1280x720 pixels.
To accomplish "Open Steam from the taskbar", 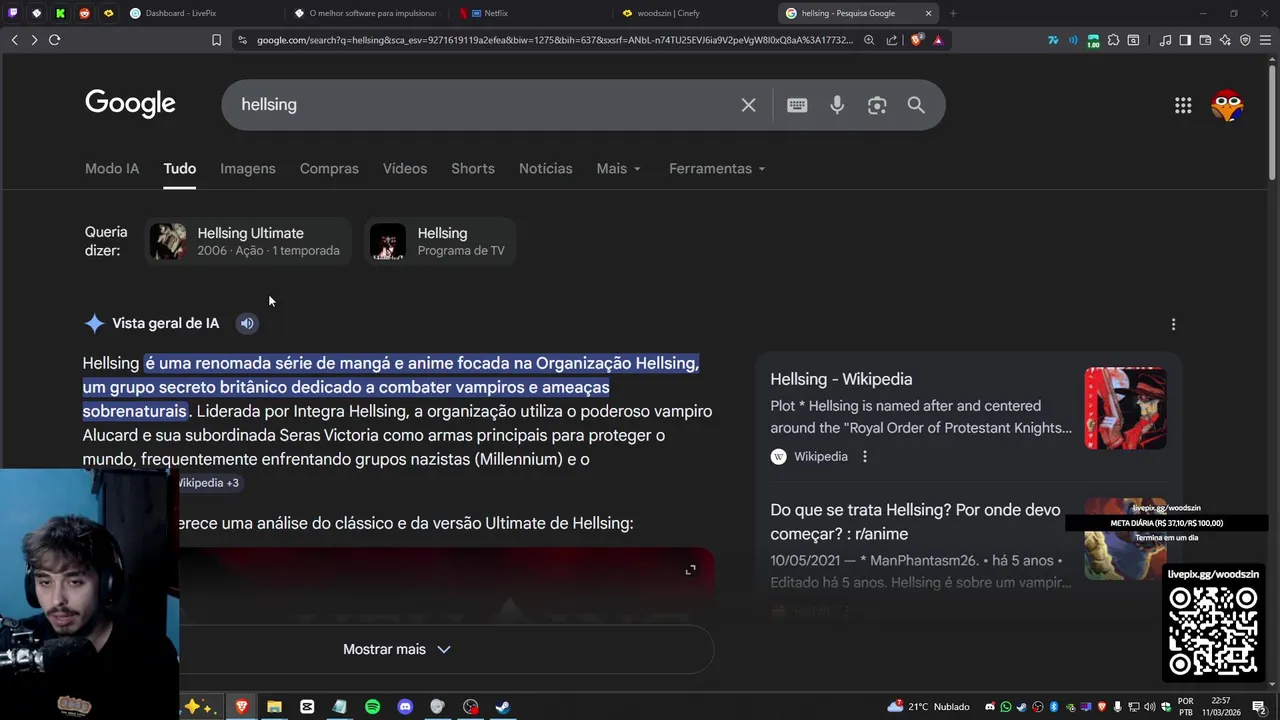I will [x=503, y=707].
